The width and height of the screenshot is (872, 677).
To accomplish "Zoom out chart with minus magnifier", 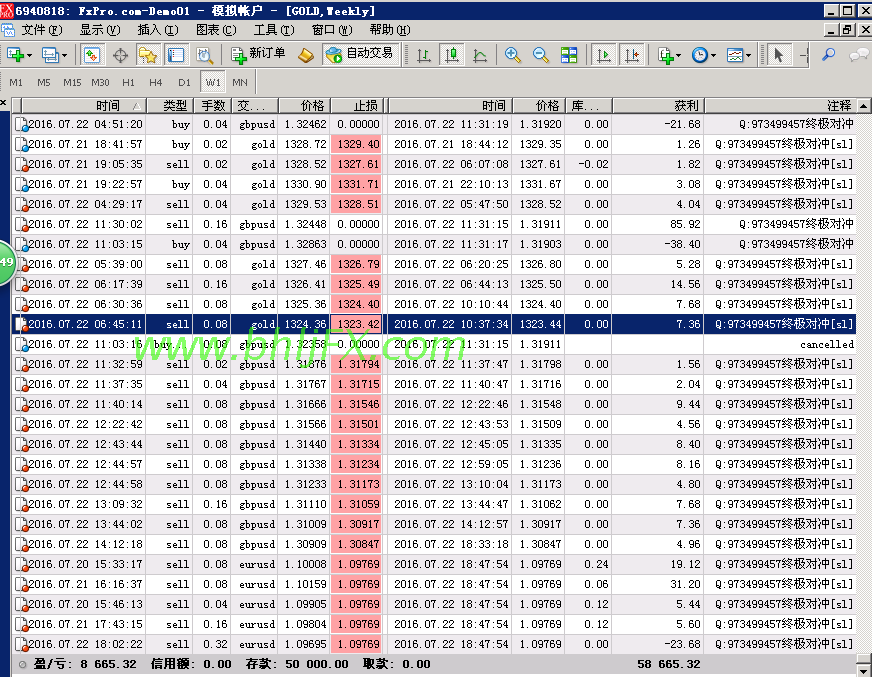I will click(541, 55).
